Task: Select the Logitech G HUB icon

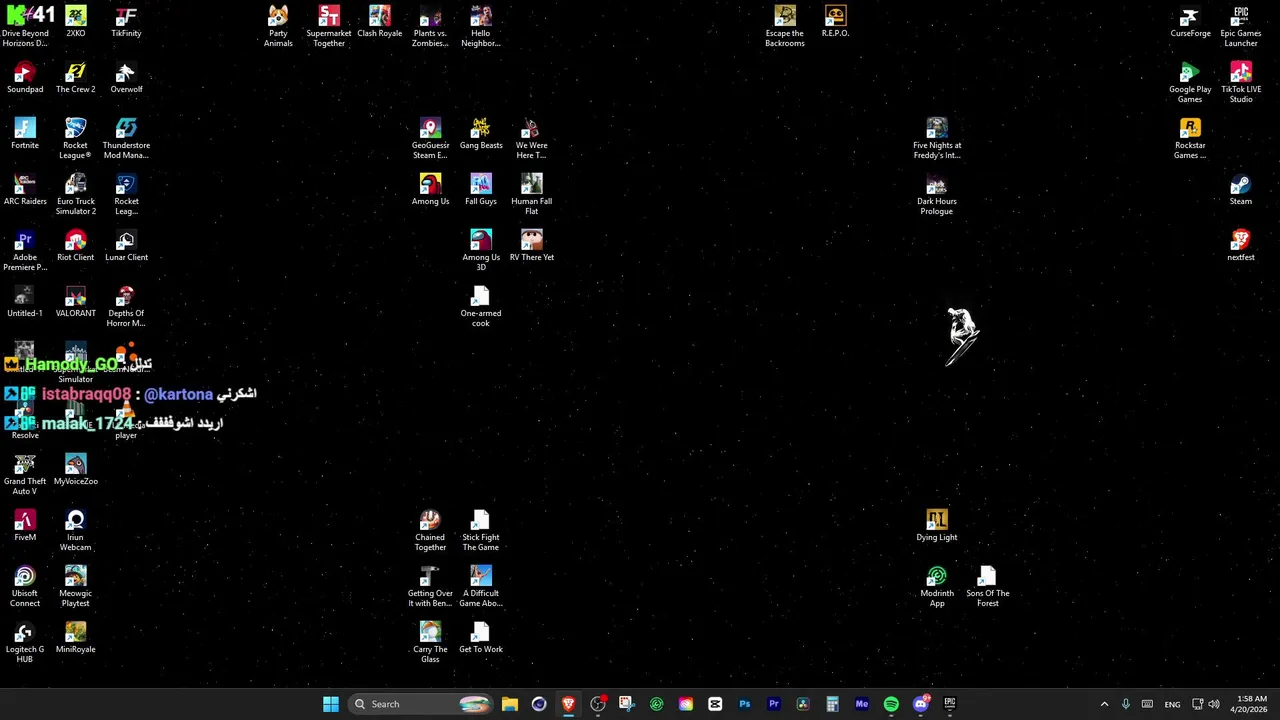Action: [25, 642]
